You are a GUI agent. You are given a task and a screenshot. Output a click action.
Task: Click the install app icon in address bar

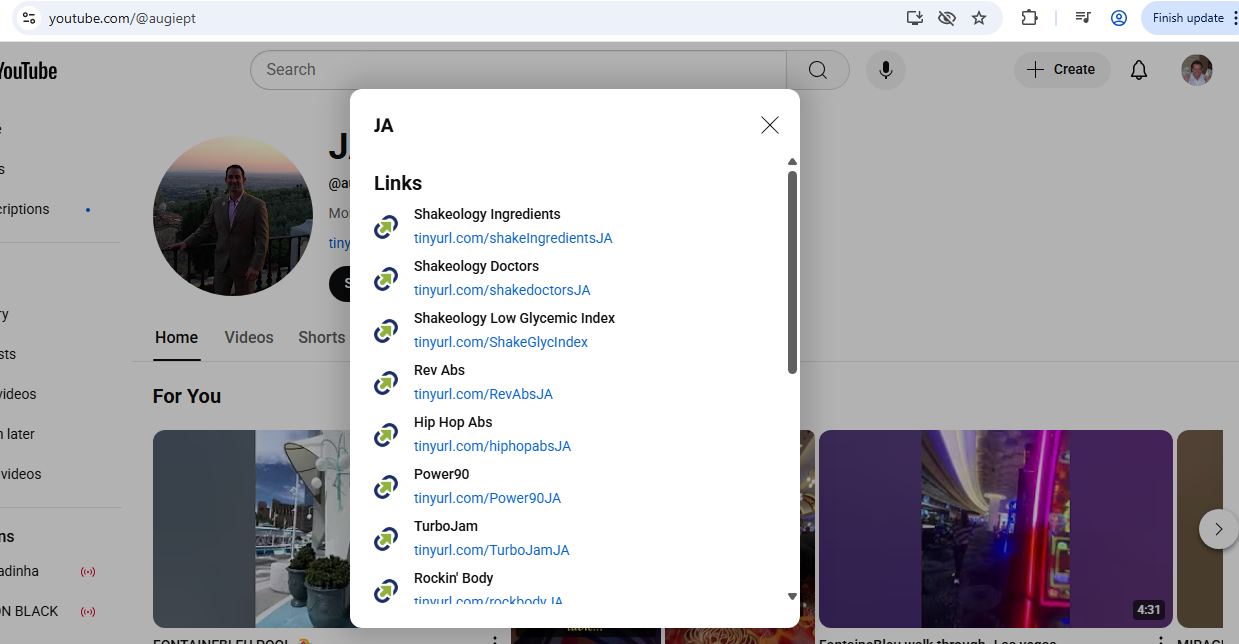(x=914, y=18)
